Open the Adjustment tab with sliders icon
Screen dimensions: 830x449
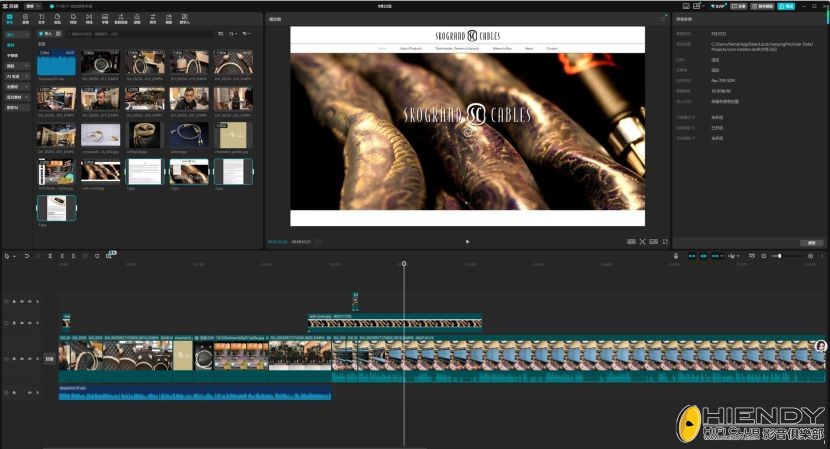(152, 19)
